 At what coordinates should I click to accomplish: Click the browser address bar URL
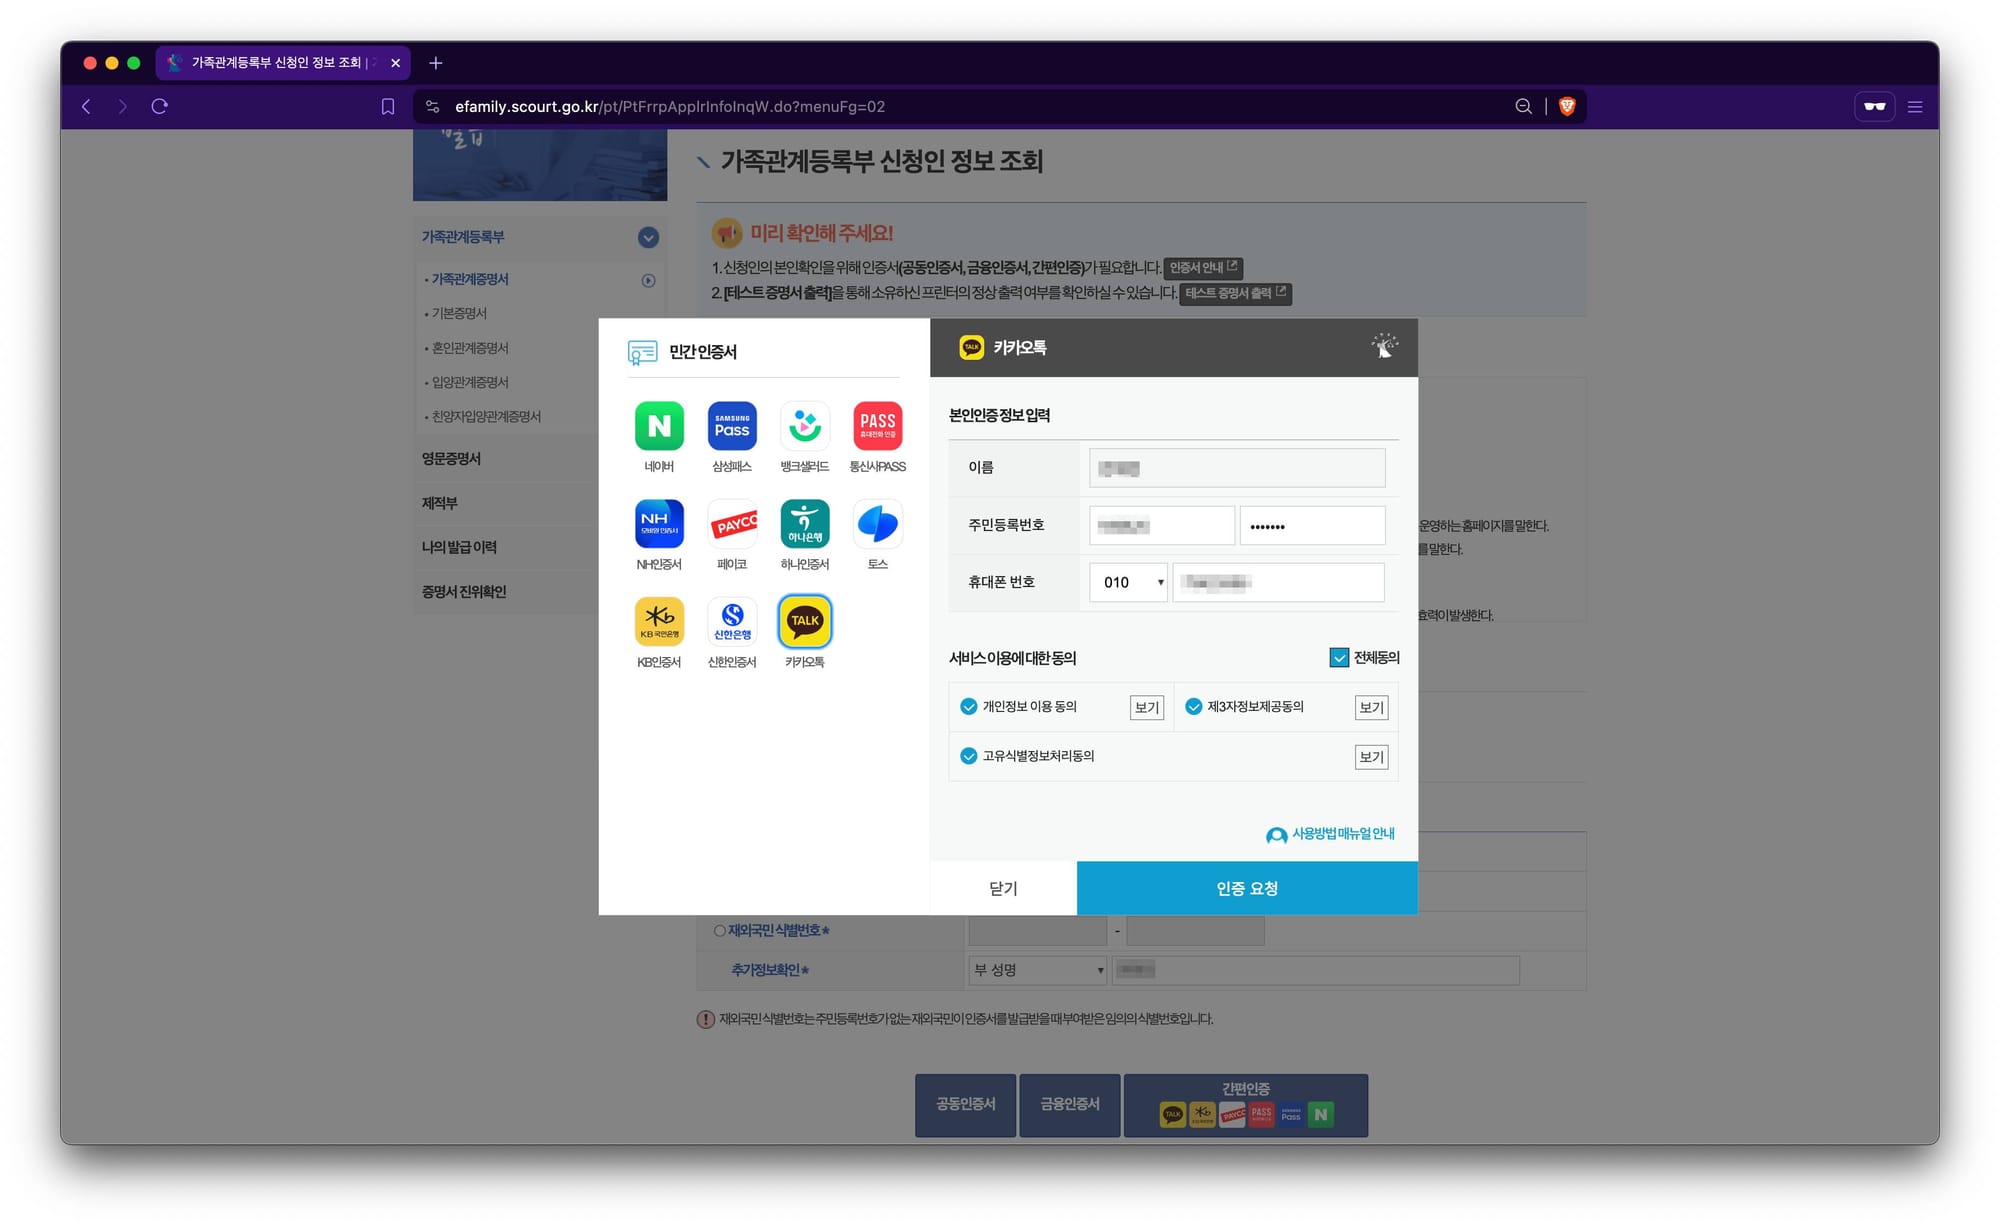(x=670, y=106)
